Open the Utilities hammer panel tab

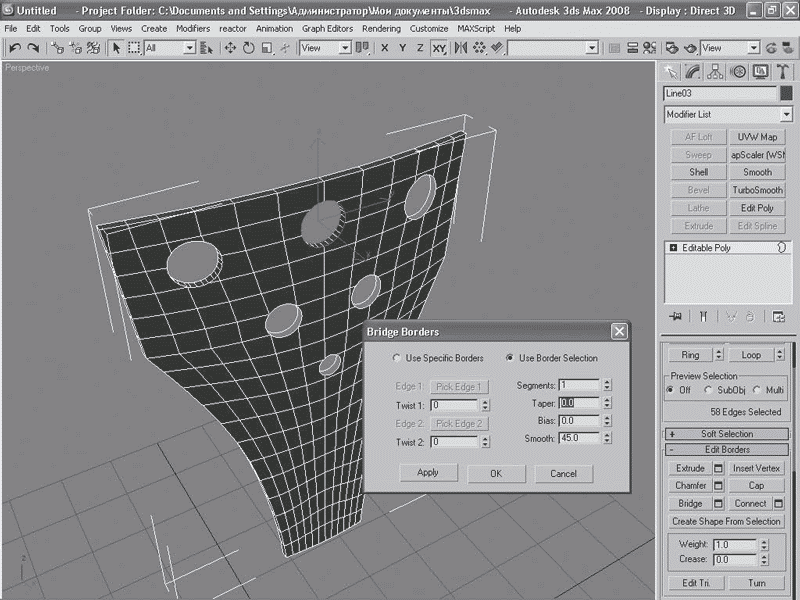pyautogui.click(x=781, y=72)
